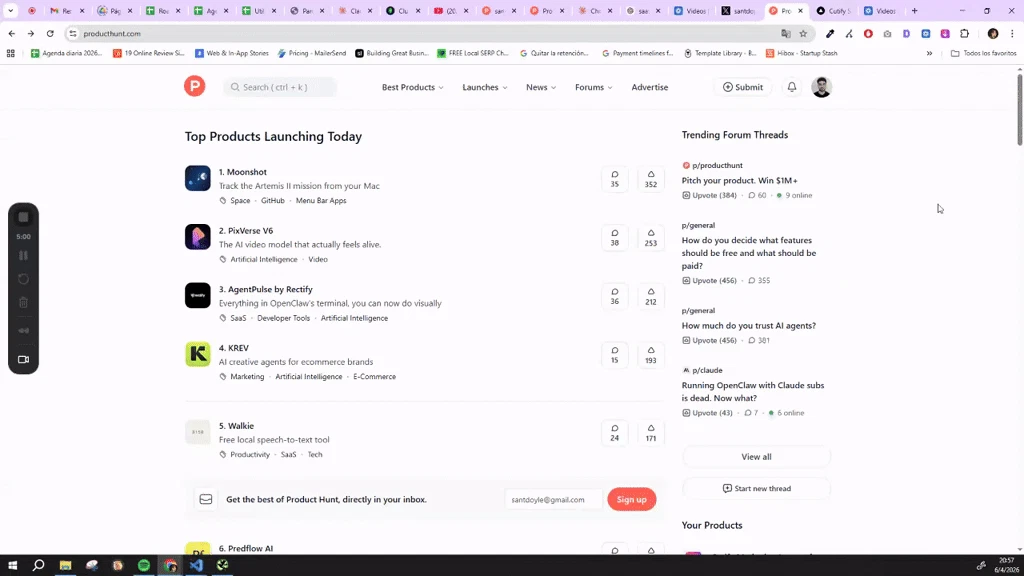Screen dimensions: 1024x576
Task: Open the Pricing - MailerSend bookmark
Action: [312, 54]
